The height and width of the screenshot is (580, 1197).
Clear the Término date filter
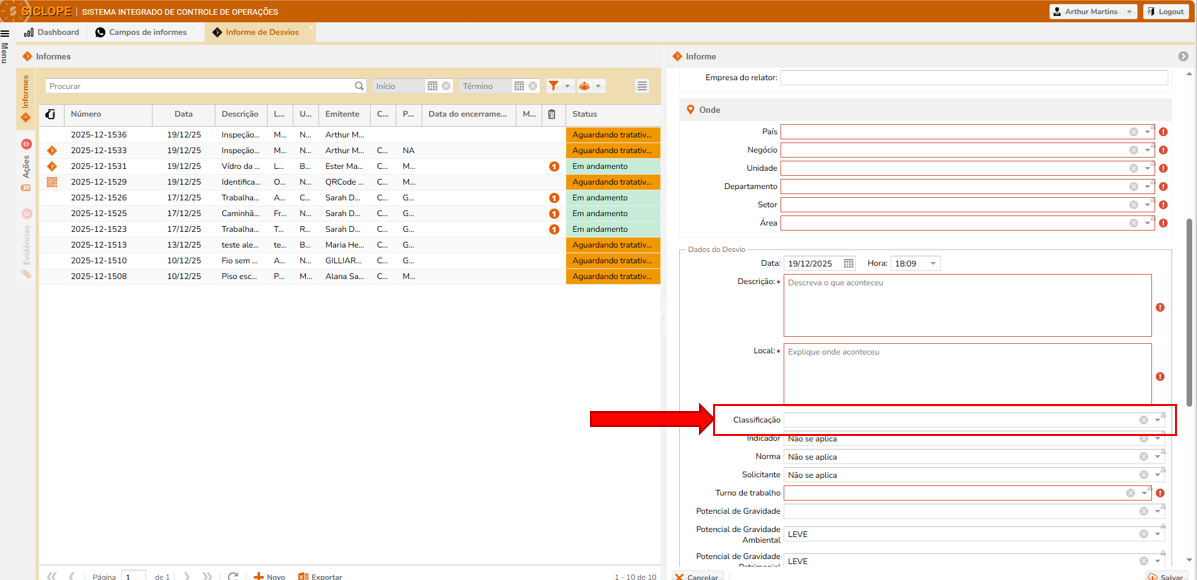533,86
